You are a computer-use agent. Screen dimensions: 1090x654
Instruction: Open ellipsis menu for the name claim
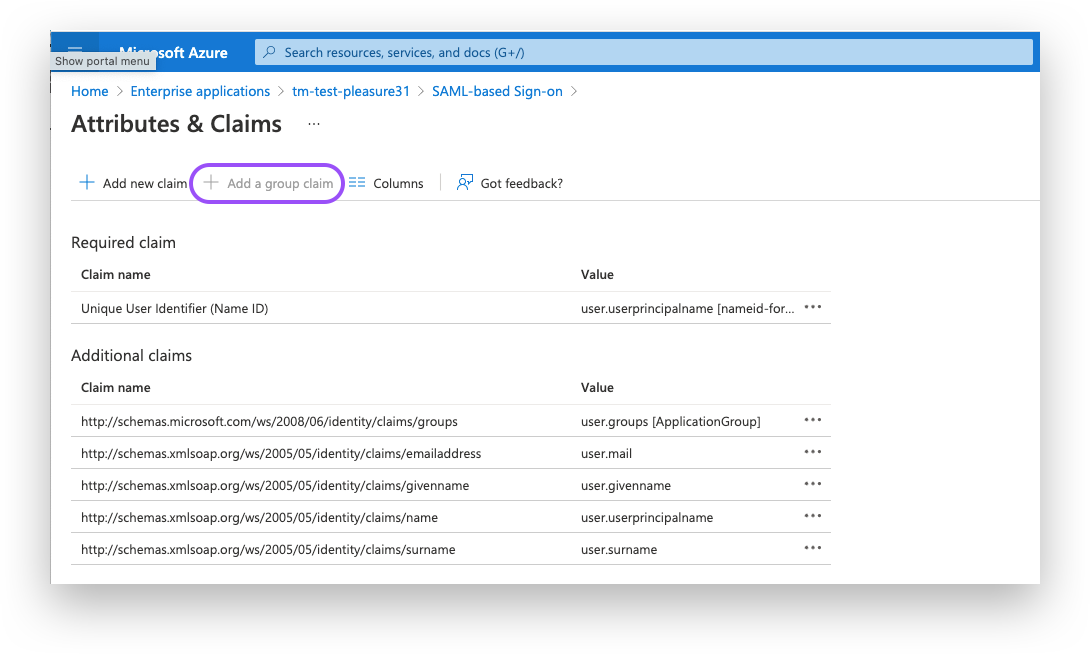tap(812, 517)
